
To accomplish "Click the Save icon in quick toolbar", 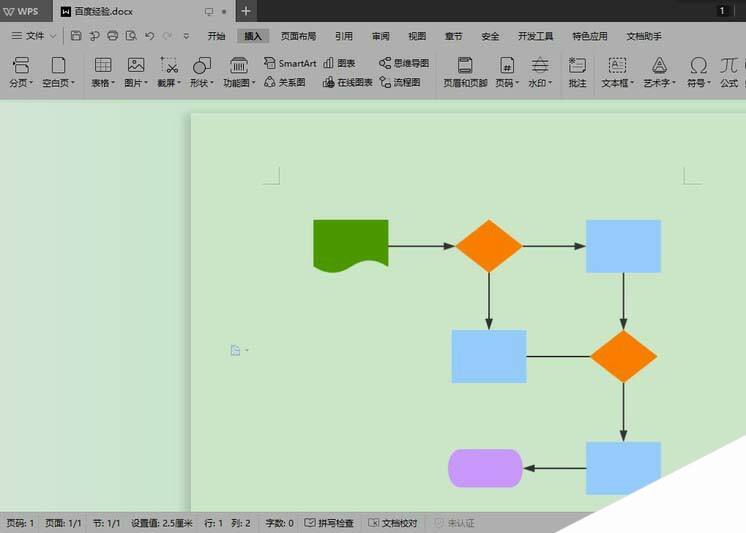I will click(x=76, y=36).
